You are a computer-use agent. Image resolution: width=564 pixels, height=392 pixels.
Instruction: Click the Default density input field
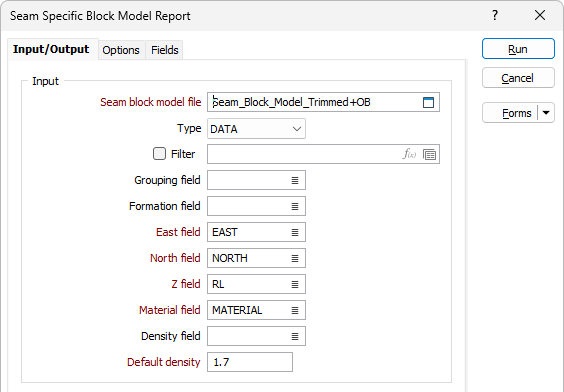point(250,362)
